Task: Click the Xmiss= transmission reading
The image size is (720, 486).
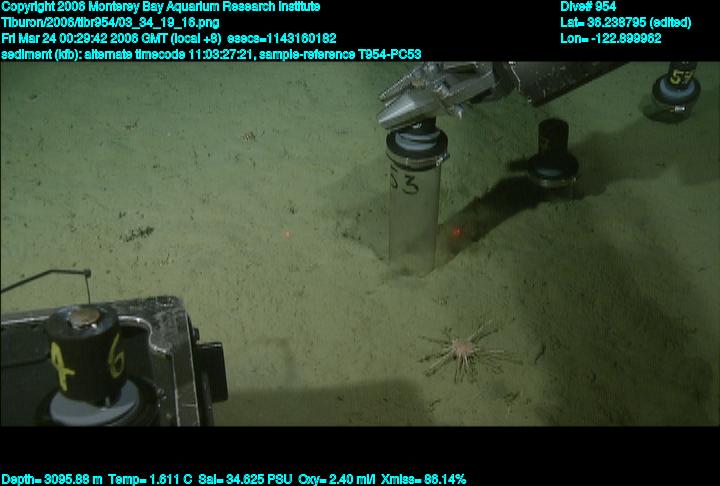Action: coord(424,480)
